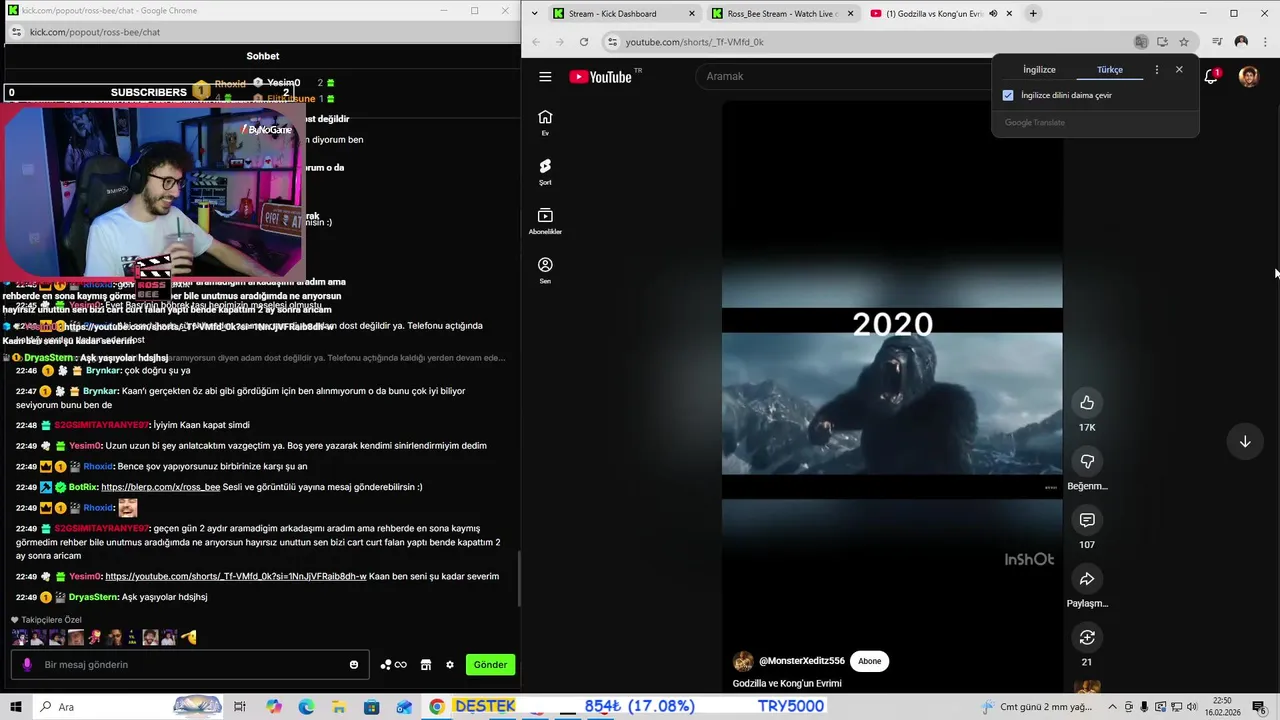This screenshot has width=1280, height=720.
Task: Click the purple microphone icon in chat input
Action: pos(27,665)
